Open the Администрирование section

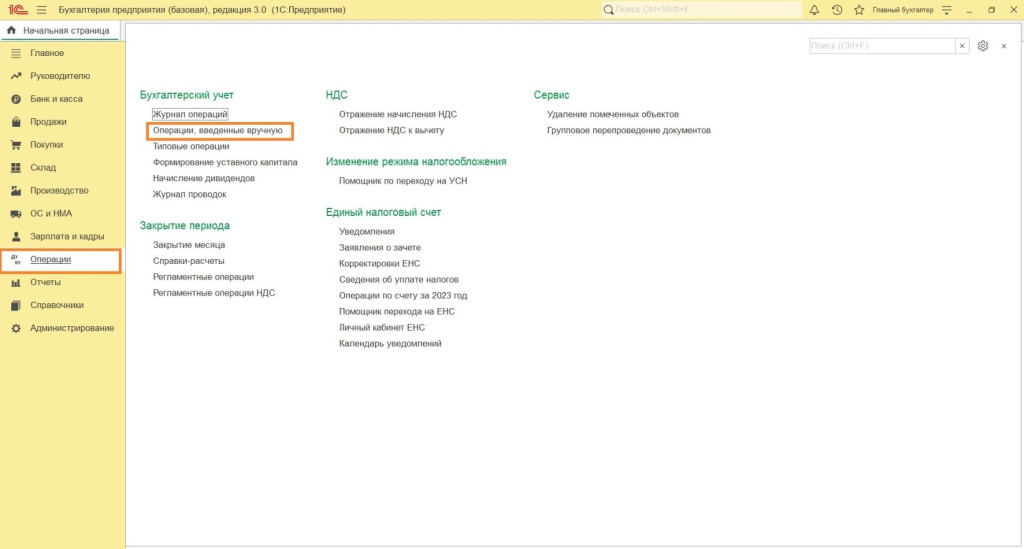pyautogui.click(x=72, y=328)
